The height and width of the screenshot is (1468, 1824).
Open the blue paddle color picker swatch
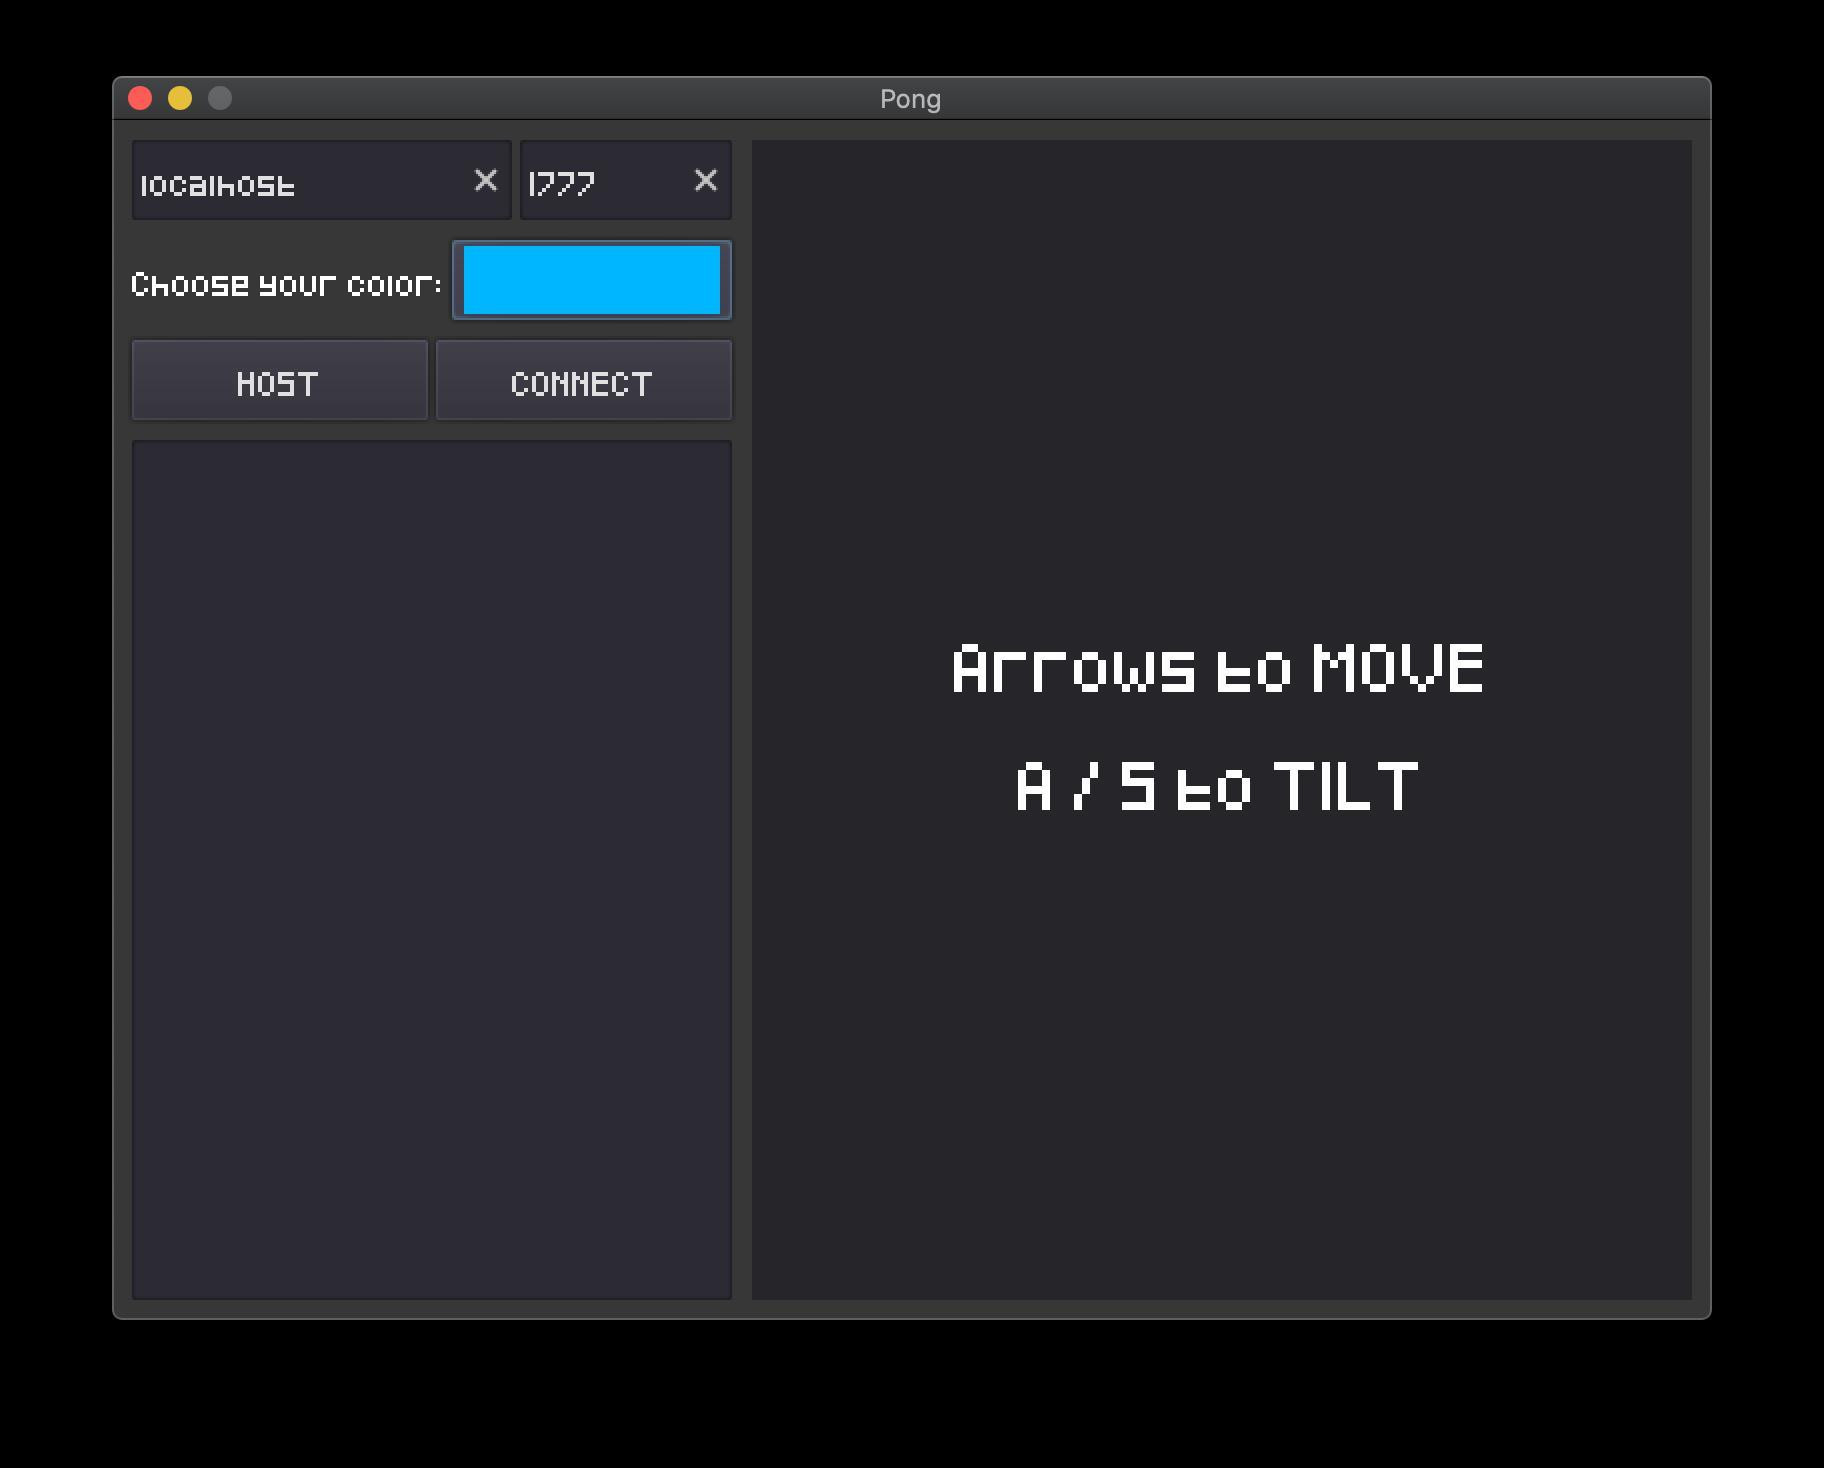[592, 280]
